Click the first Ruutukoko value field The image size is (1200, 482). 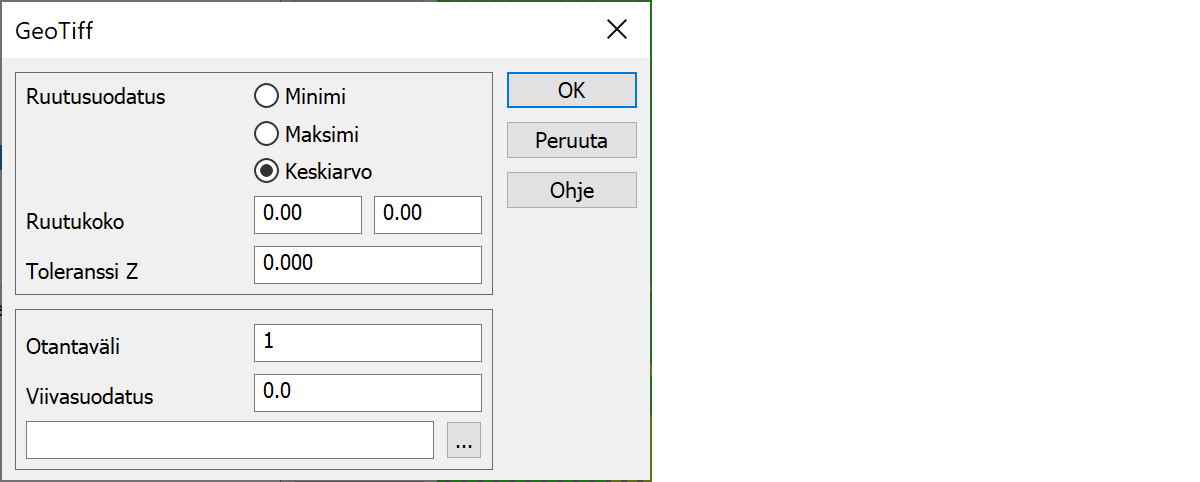pyautogui.click(x=307, y=214)
